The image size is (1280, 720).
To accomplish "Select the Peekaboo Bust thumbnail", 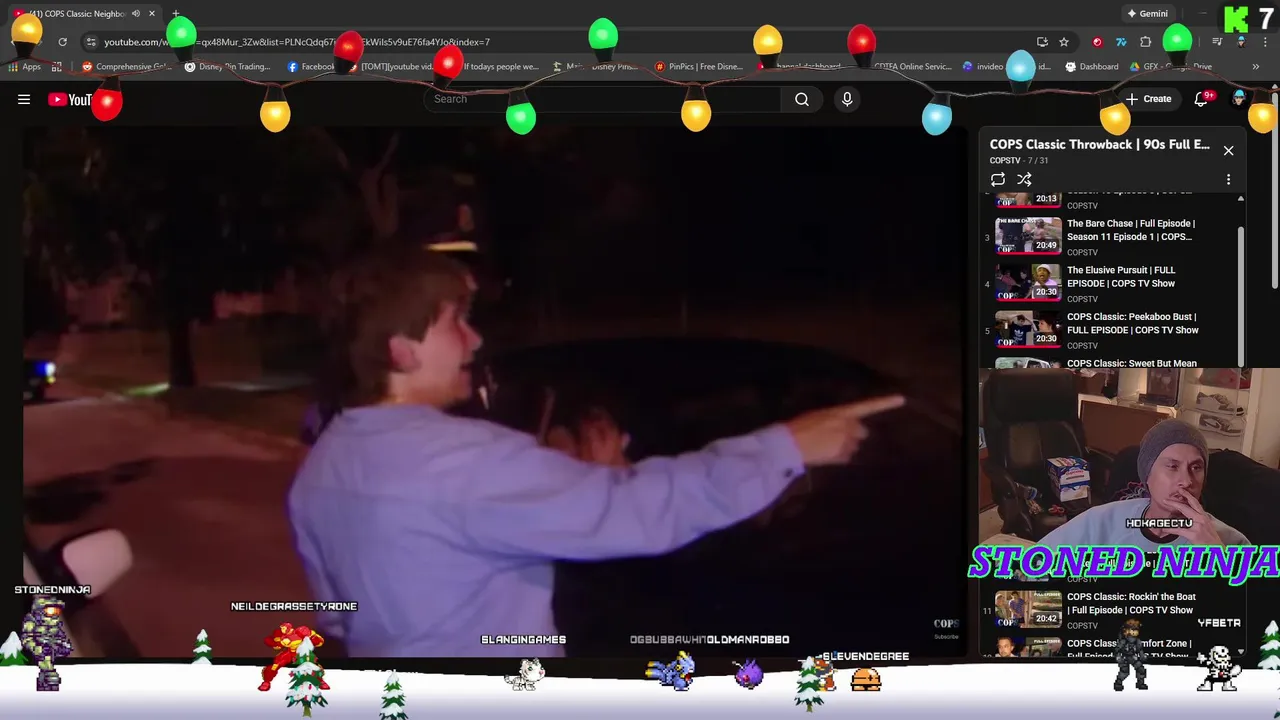I will pyautogui.click(x=1028, y=329).
